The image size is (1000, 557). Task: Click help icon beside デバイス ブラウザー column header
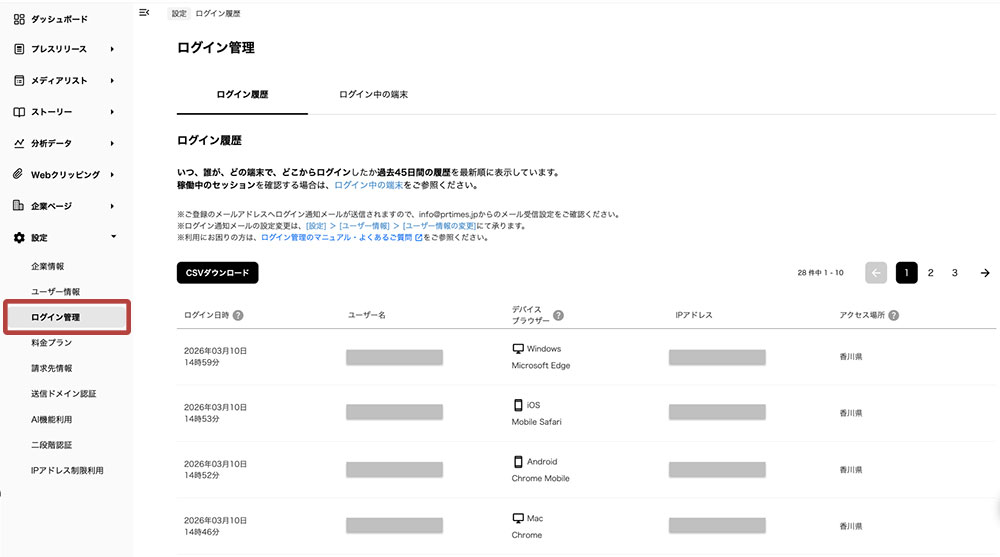(558, 315)
